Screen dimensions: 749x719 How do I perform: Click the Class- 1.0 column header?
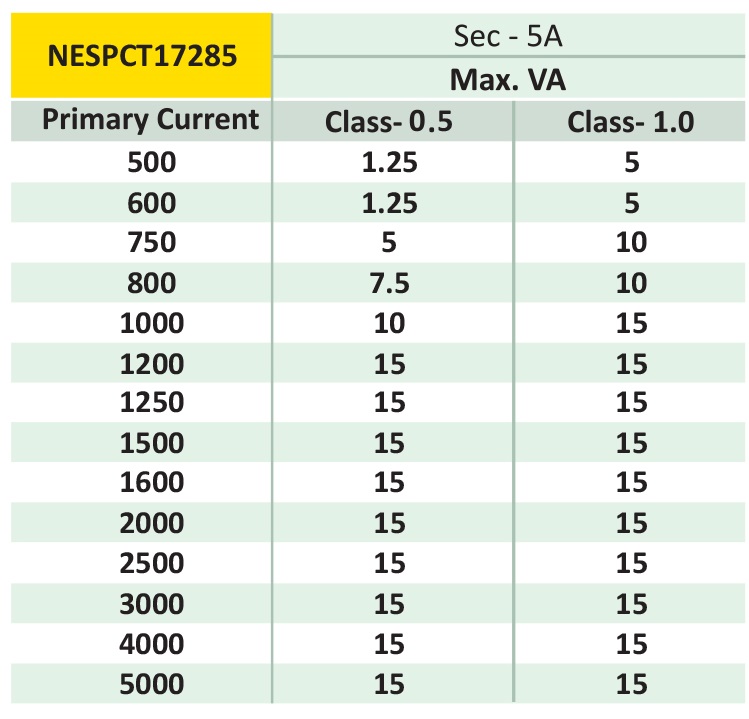[631, 122]
